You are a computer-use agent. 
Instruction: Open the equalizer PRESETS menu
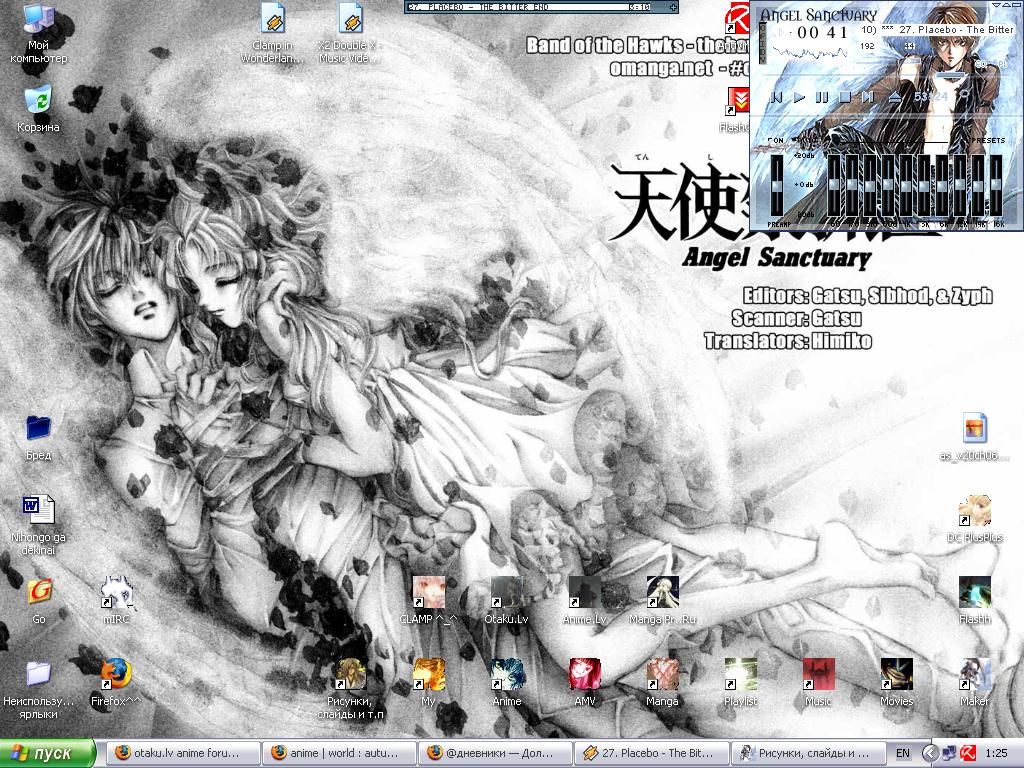tap(989, 140)
